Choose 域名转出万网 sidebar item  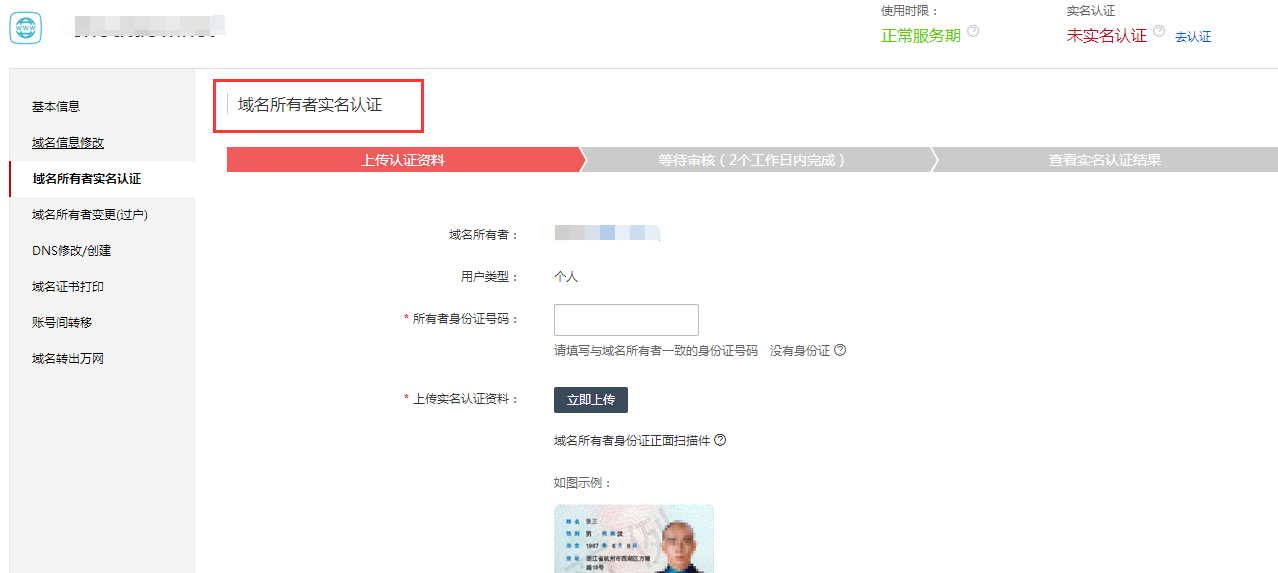coord(68,359)
